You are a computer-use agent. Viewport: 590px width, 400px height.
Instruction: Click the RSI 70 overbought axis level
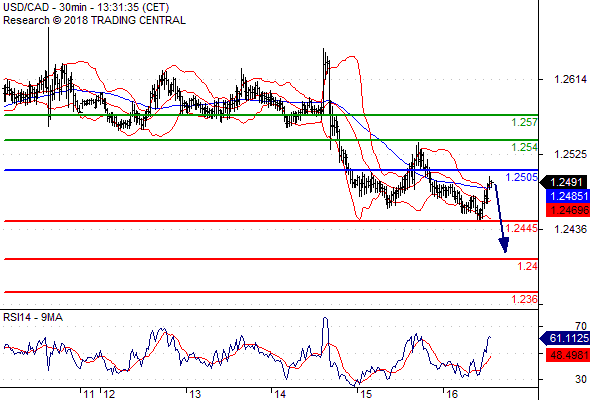point(581,326)
